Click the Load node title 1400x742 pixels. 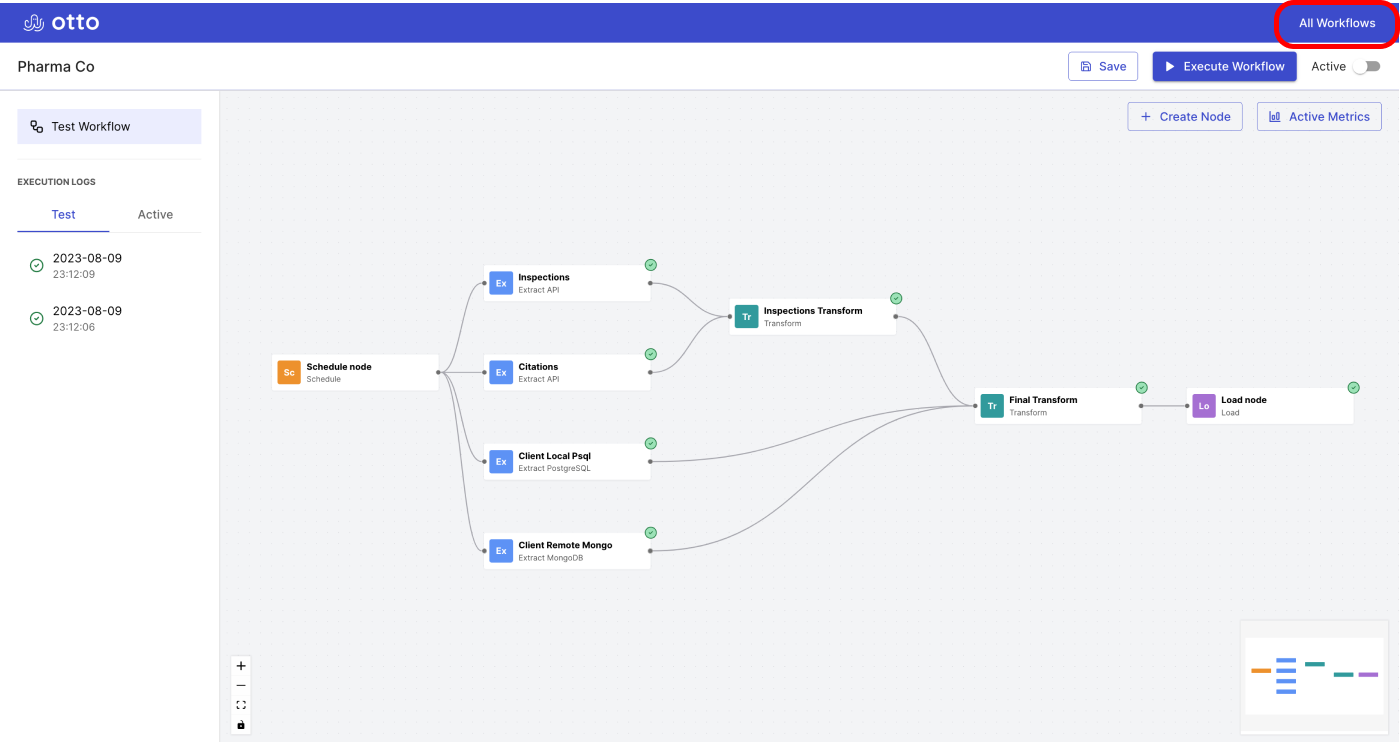(1244, 400)
